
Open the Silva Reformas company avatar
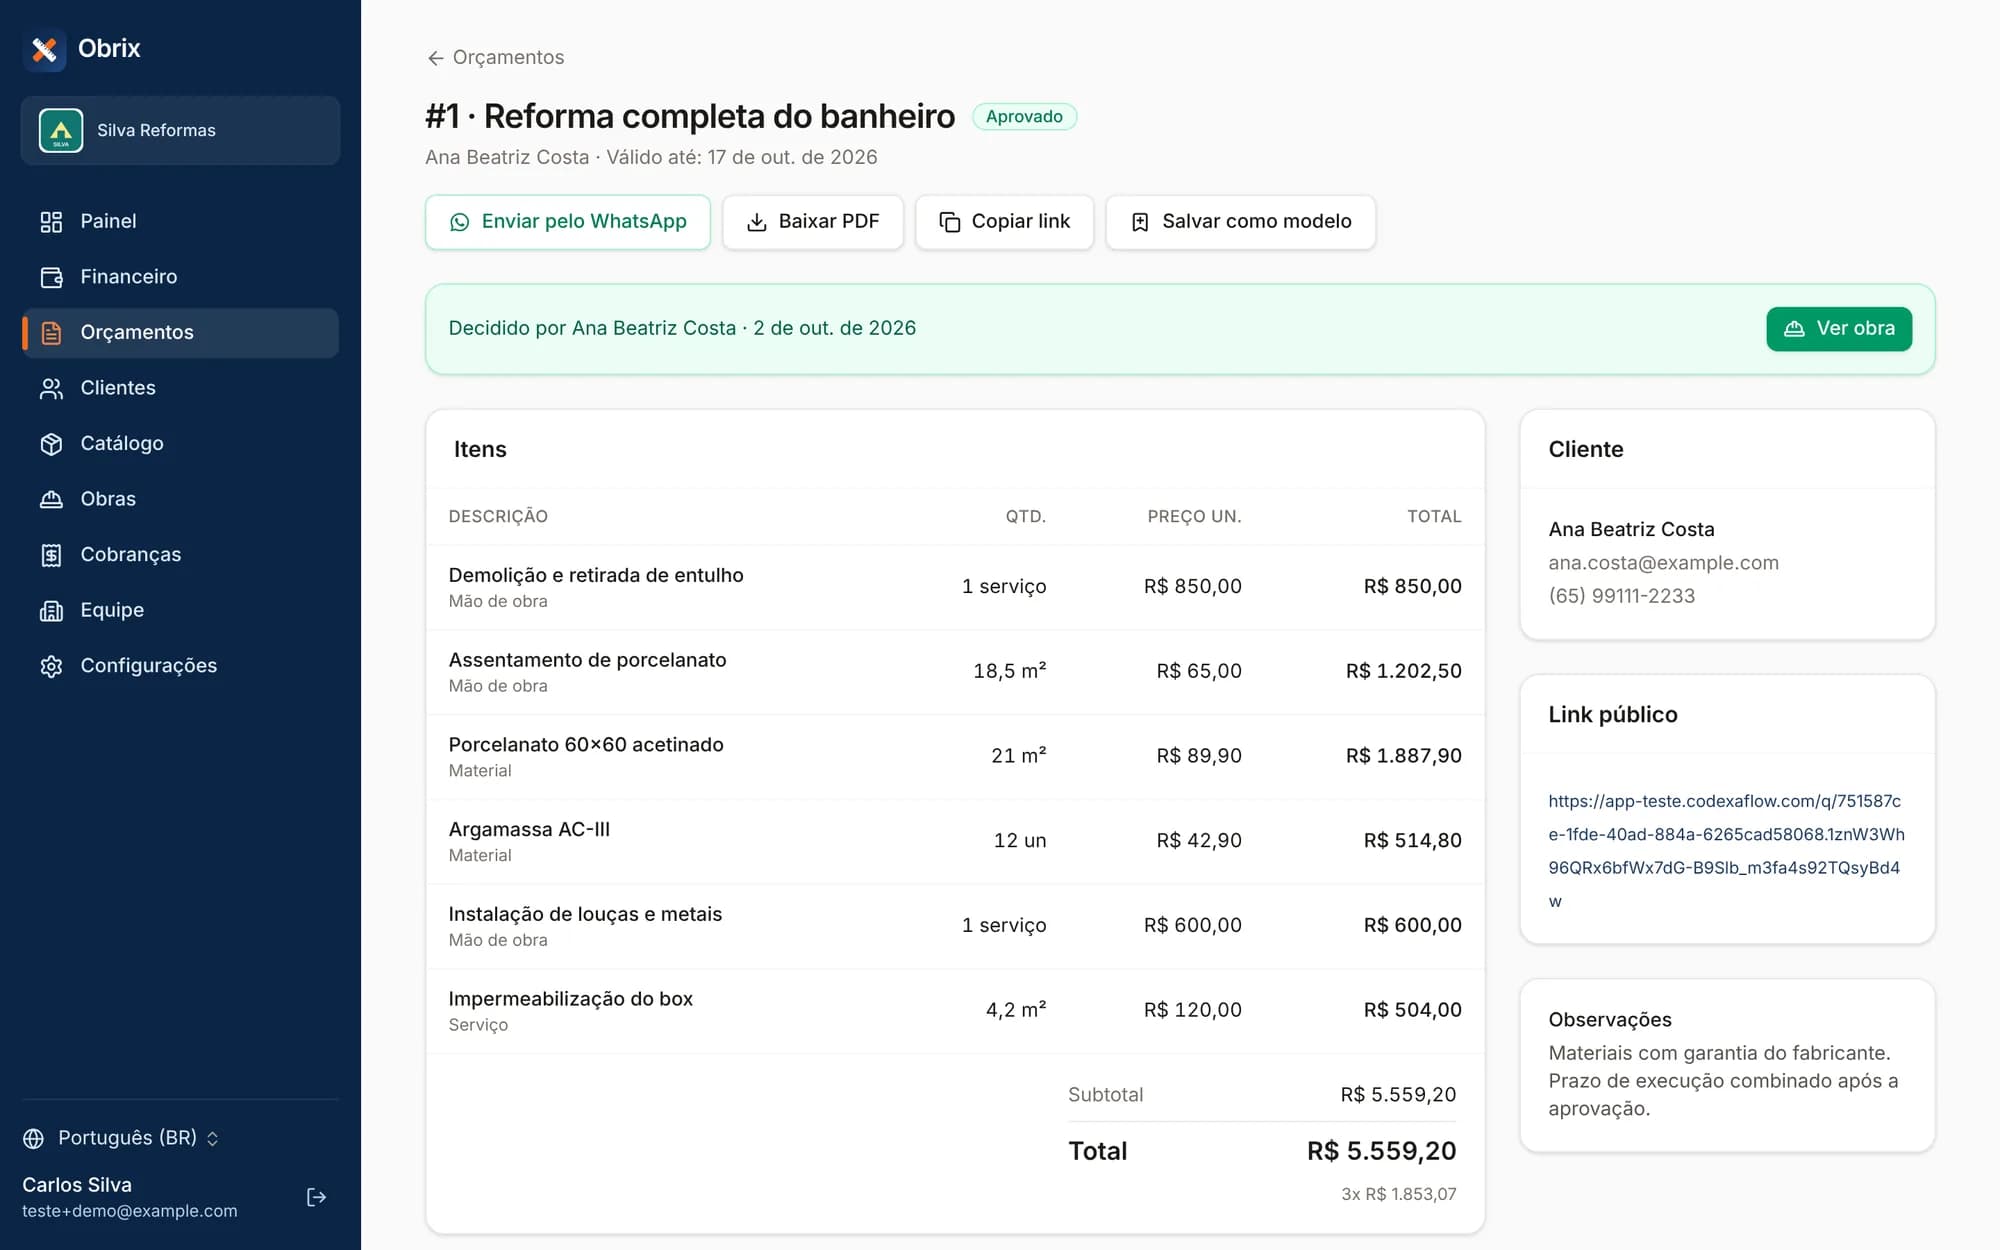[61, 131]
